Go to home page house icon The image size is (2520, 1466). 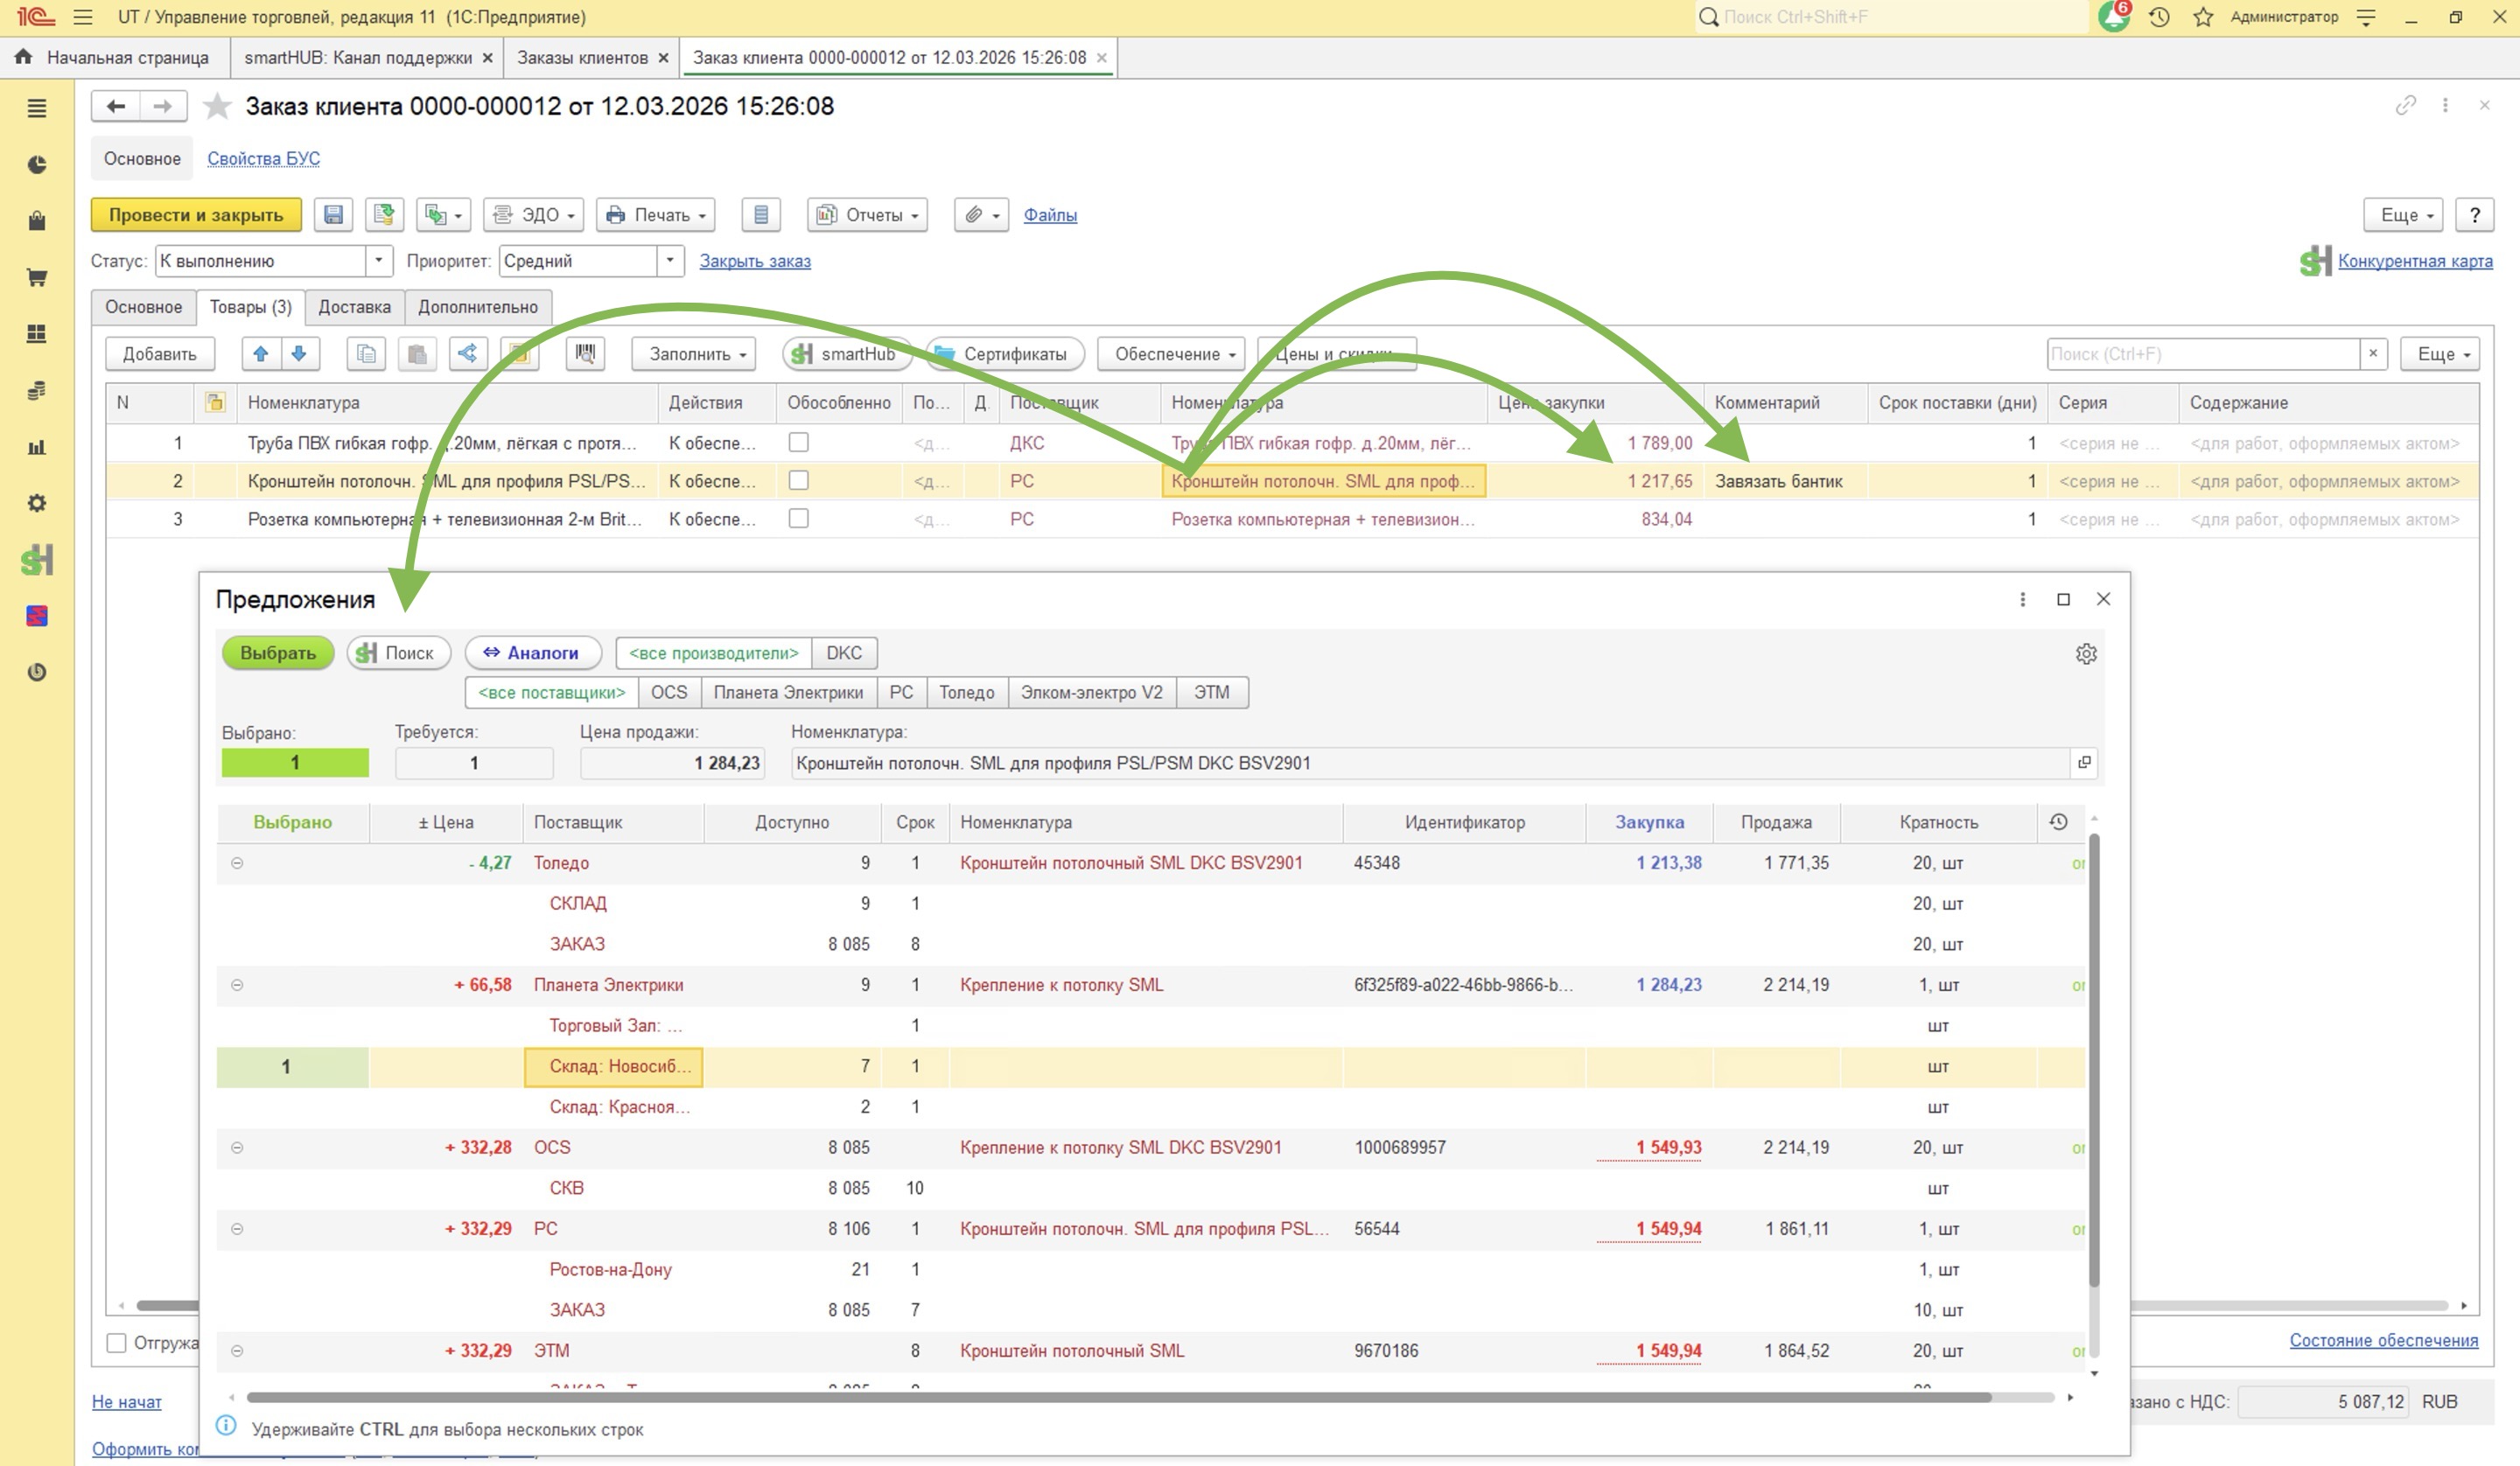pos(23,57)
